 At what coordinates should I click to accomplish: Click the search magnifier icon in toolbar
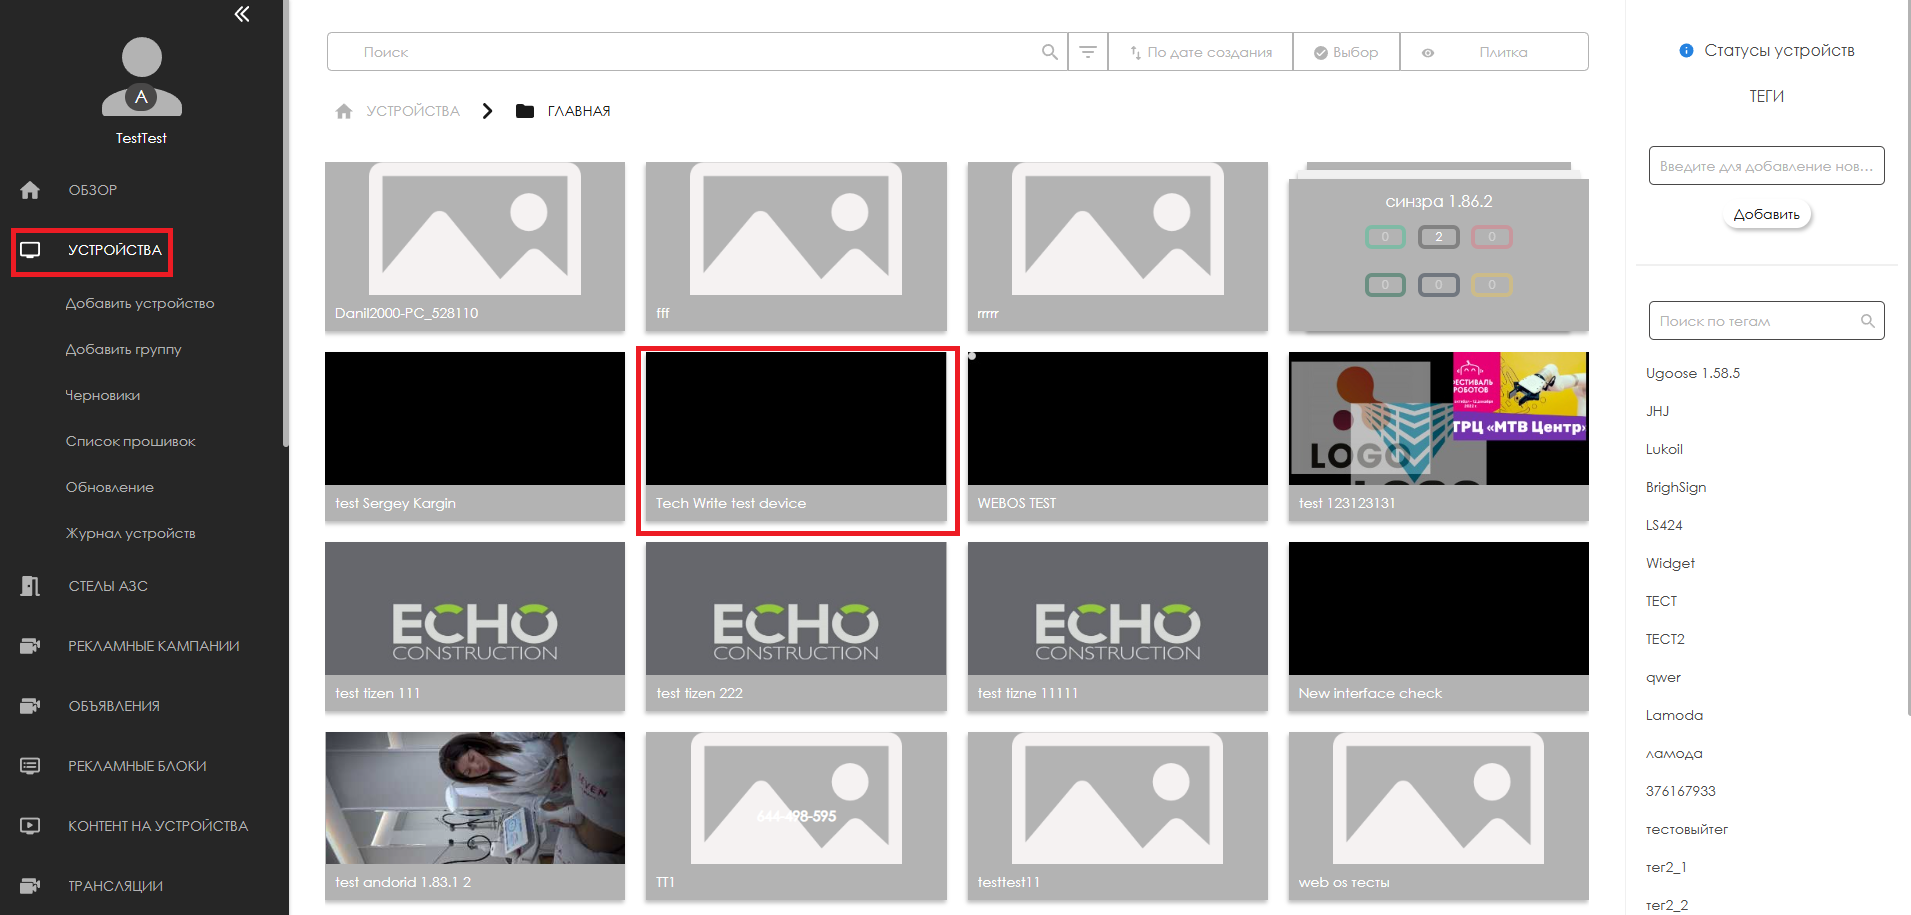pyautogui.click(x=1049, y=52)
